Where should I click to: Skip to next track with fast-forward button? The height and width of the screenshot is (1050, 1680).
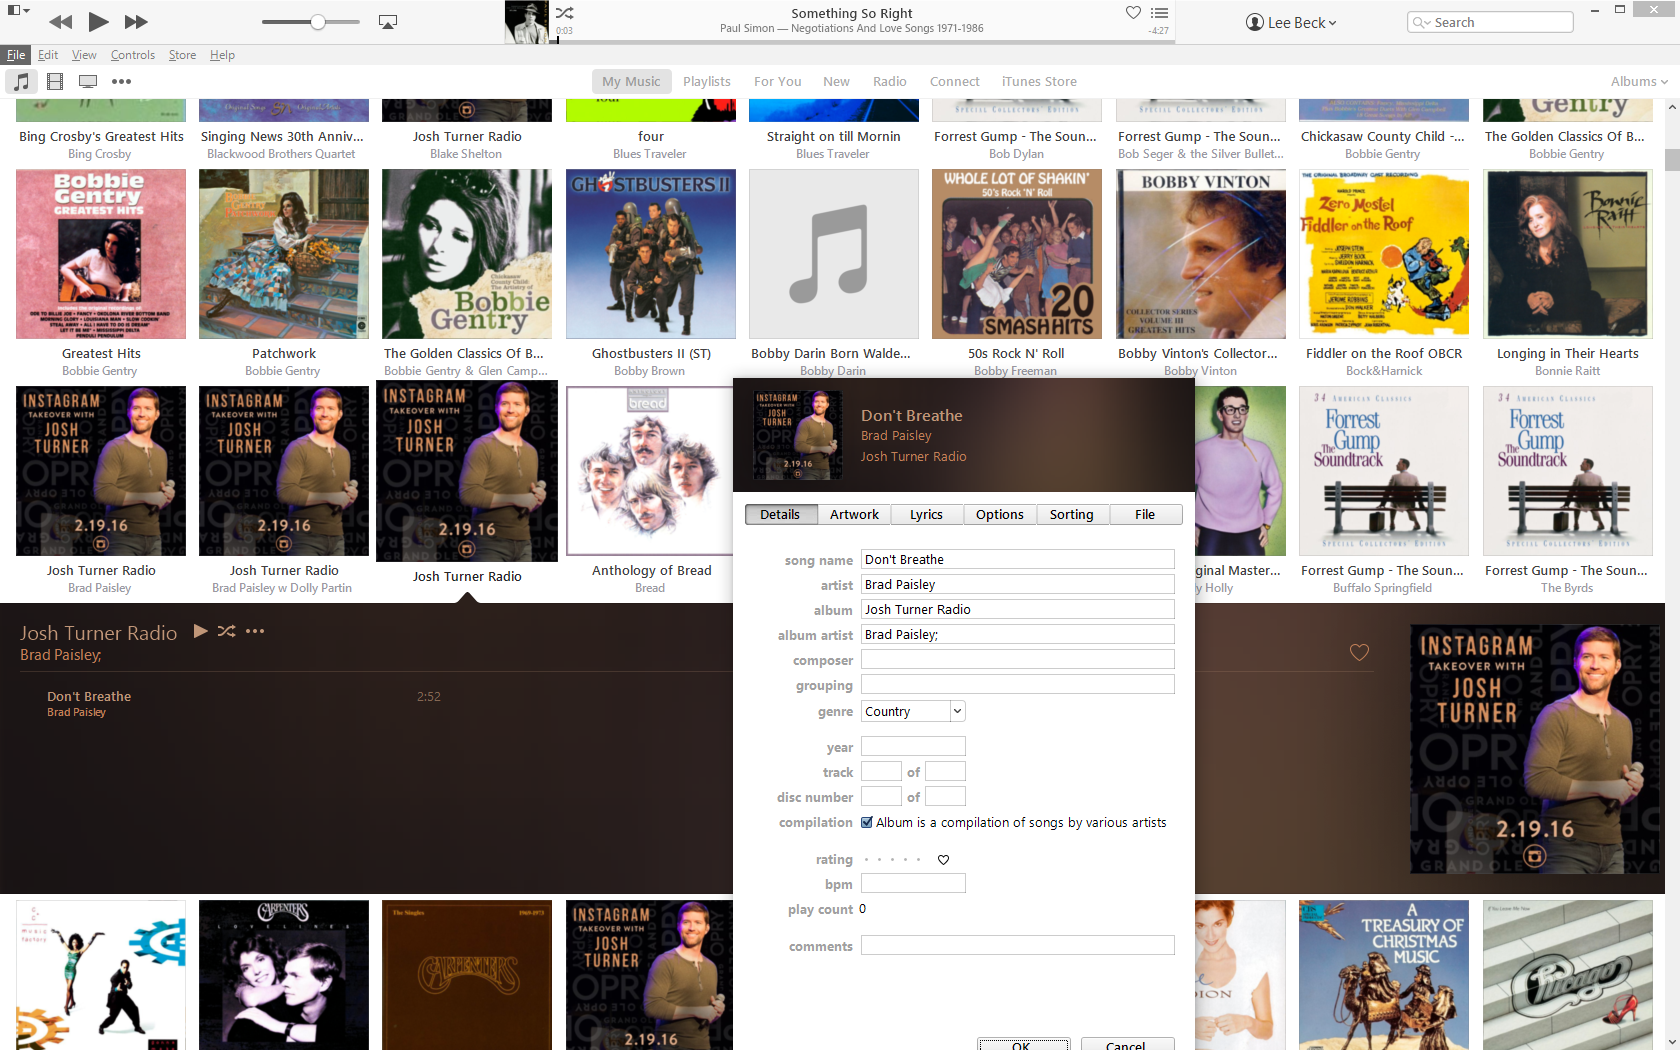[x=136, y=22]
